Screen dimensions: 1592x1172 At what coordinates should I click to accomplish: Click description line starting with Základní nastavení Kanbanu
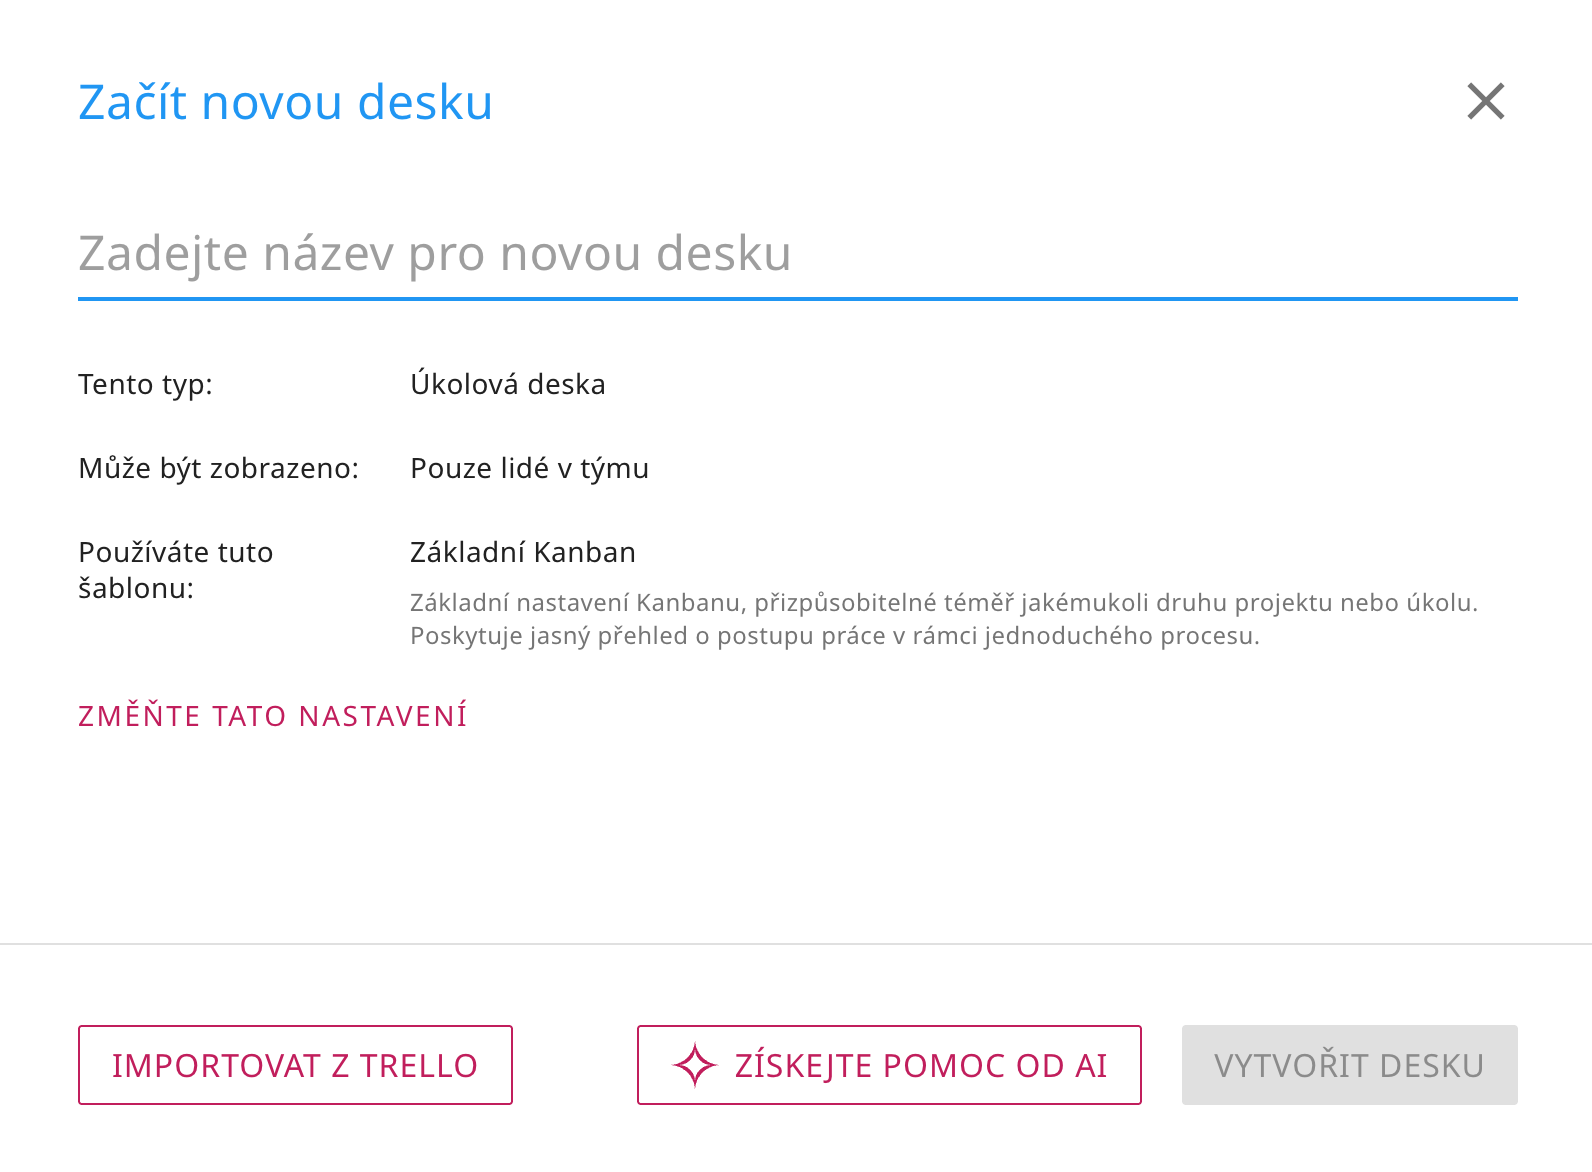(943, 603)
